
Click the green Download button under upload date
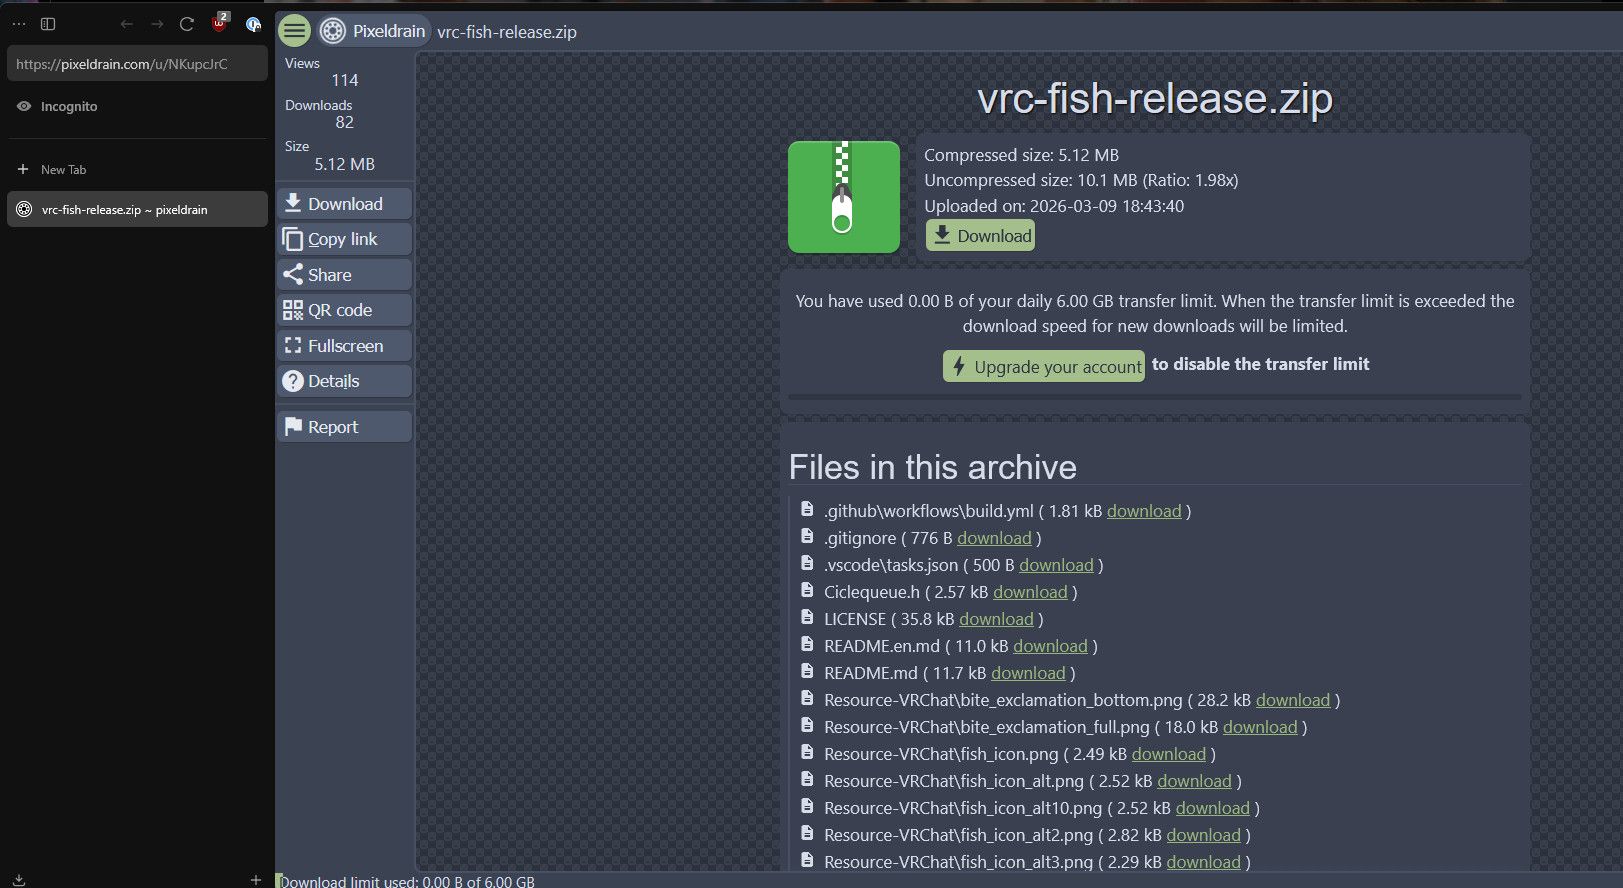tap(980, 236)
